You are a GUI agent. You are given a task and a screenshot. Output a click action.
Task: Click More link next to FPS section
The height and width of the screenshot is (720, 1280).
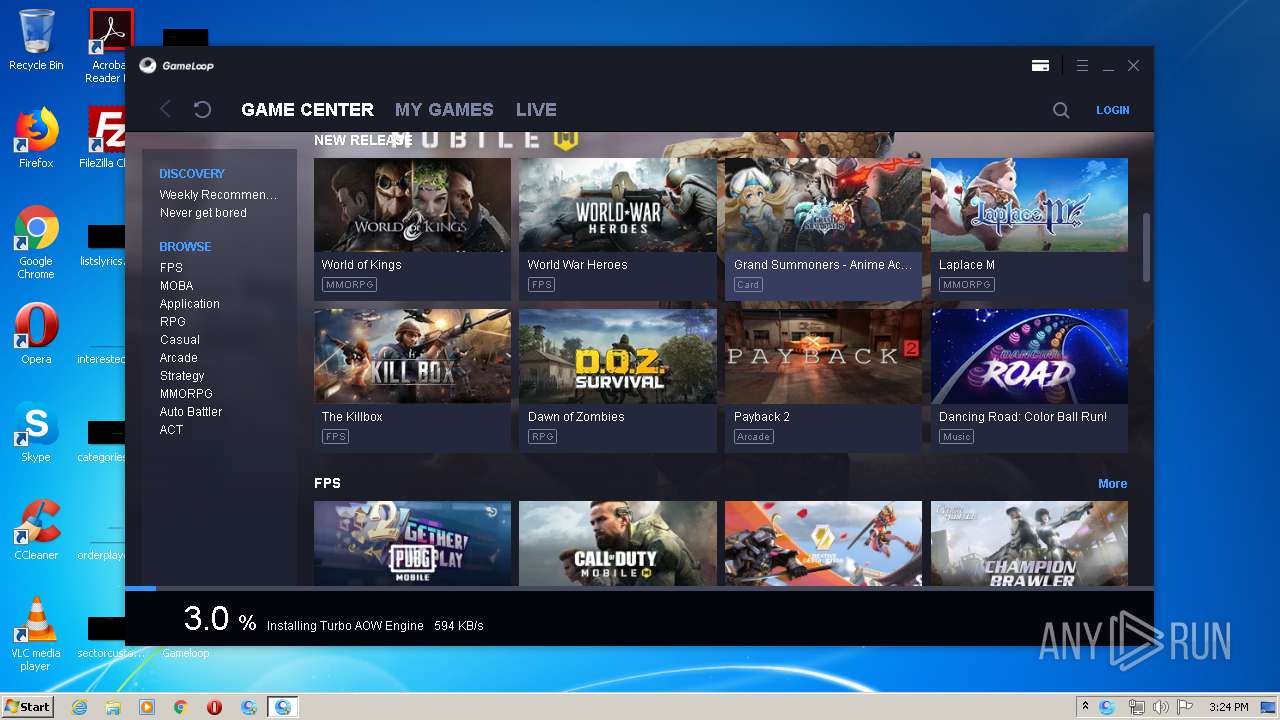(x=1112, y=484)
